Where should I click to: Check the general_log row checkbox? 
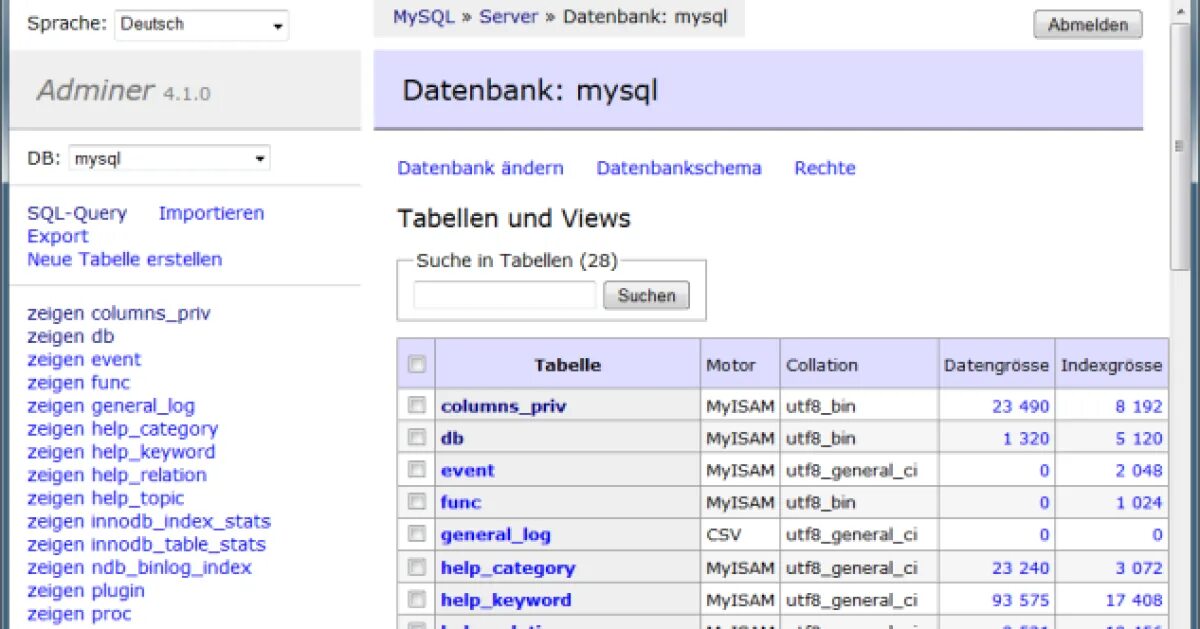point(417,535)
